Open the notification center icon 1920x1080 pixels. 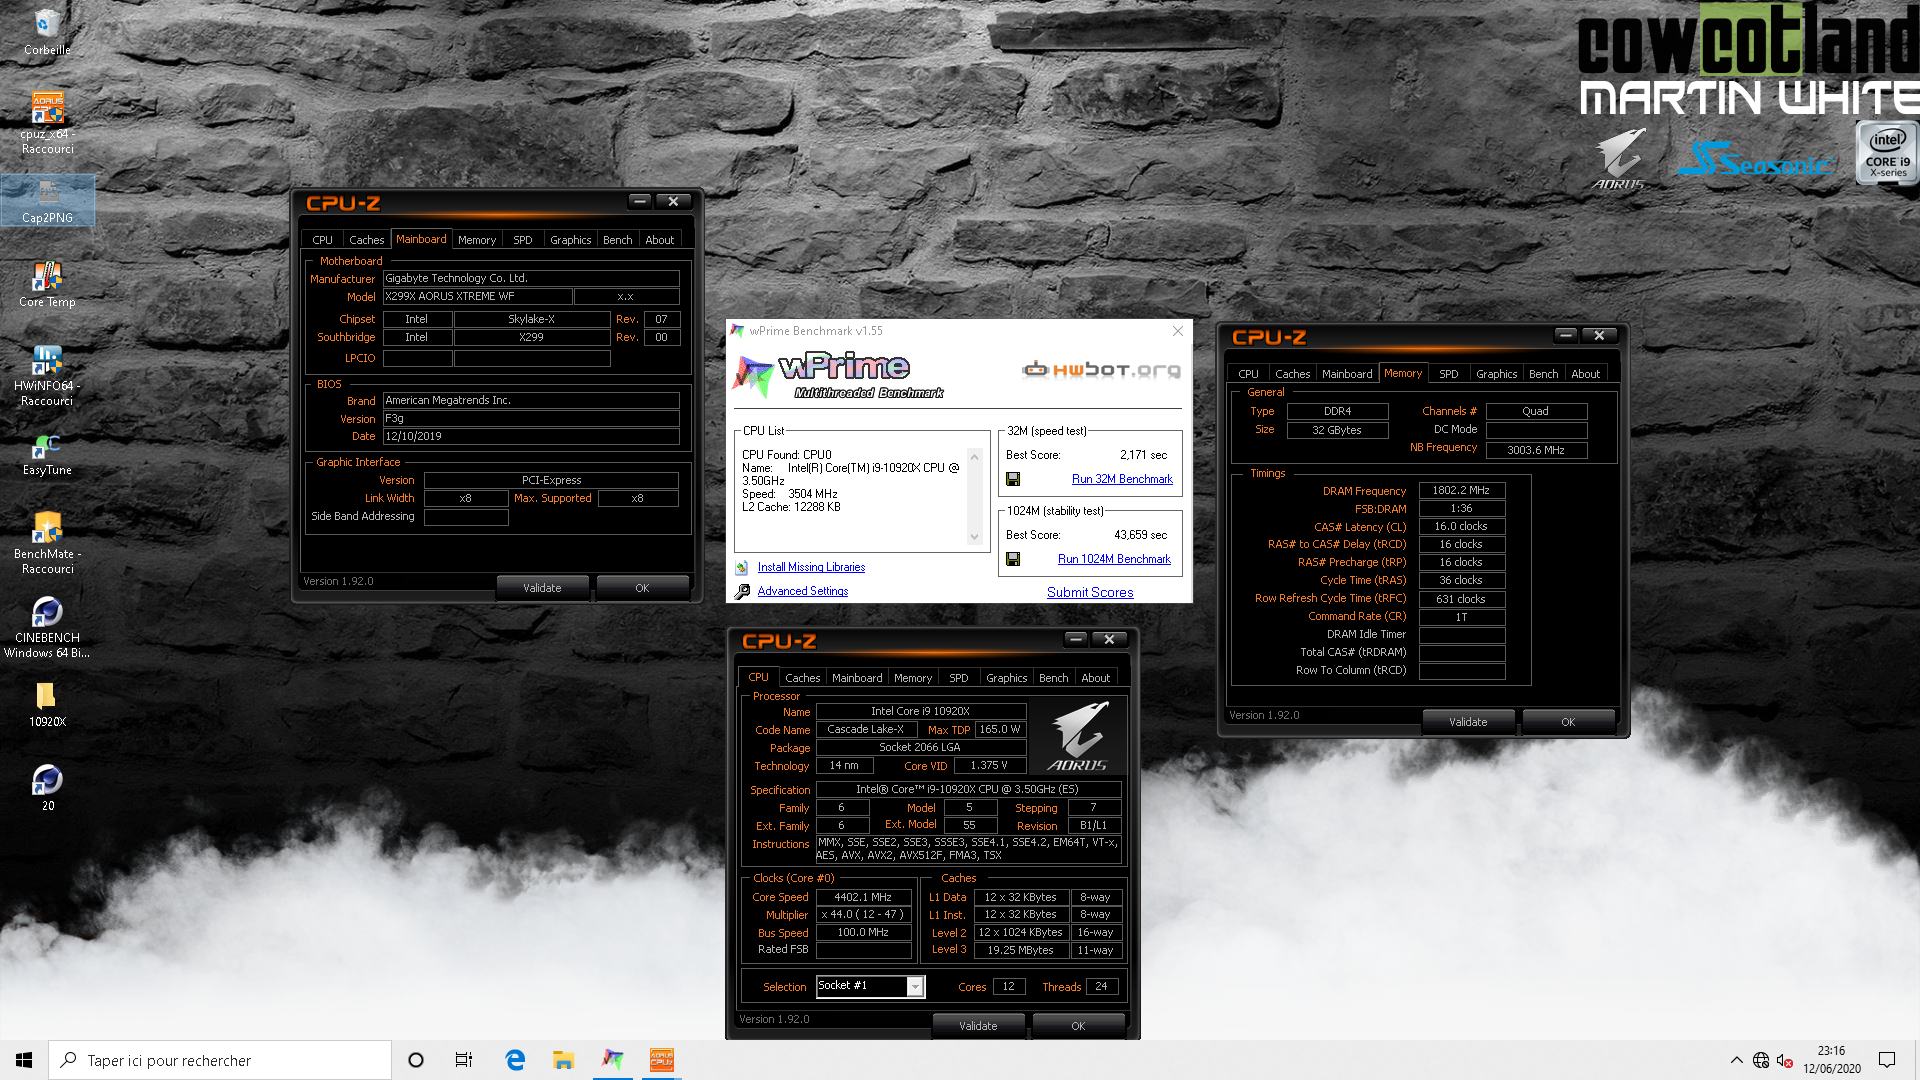1887,1060
